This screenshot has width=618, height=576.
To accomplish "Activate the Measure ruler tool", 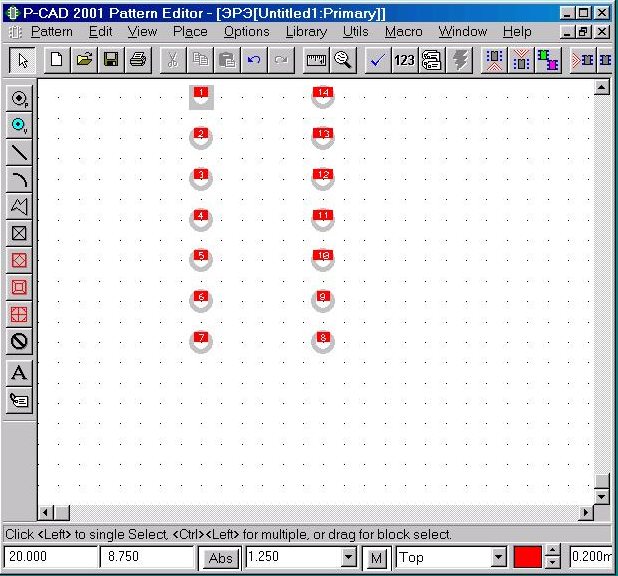I will [316, 60].
